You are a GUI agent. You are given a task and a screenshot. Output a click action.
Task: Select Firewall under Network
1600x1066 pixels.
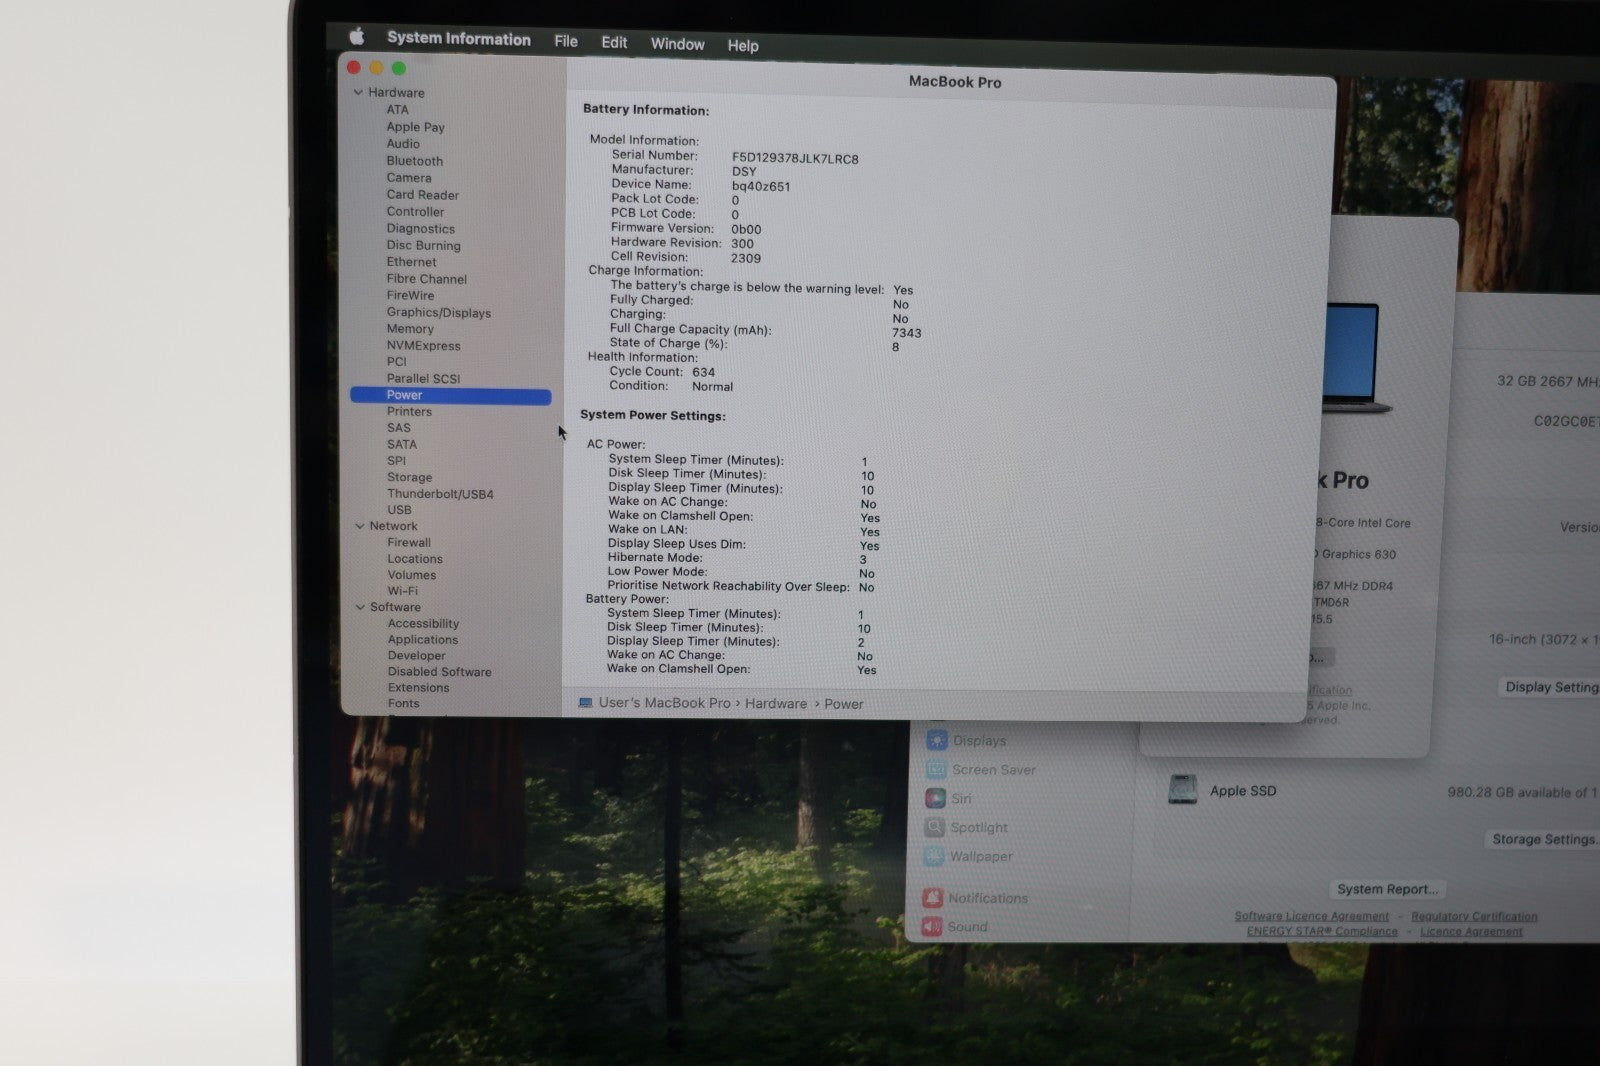point(409,543)
